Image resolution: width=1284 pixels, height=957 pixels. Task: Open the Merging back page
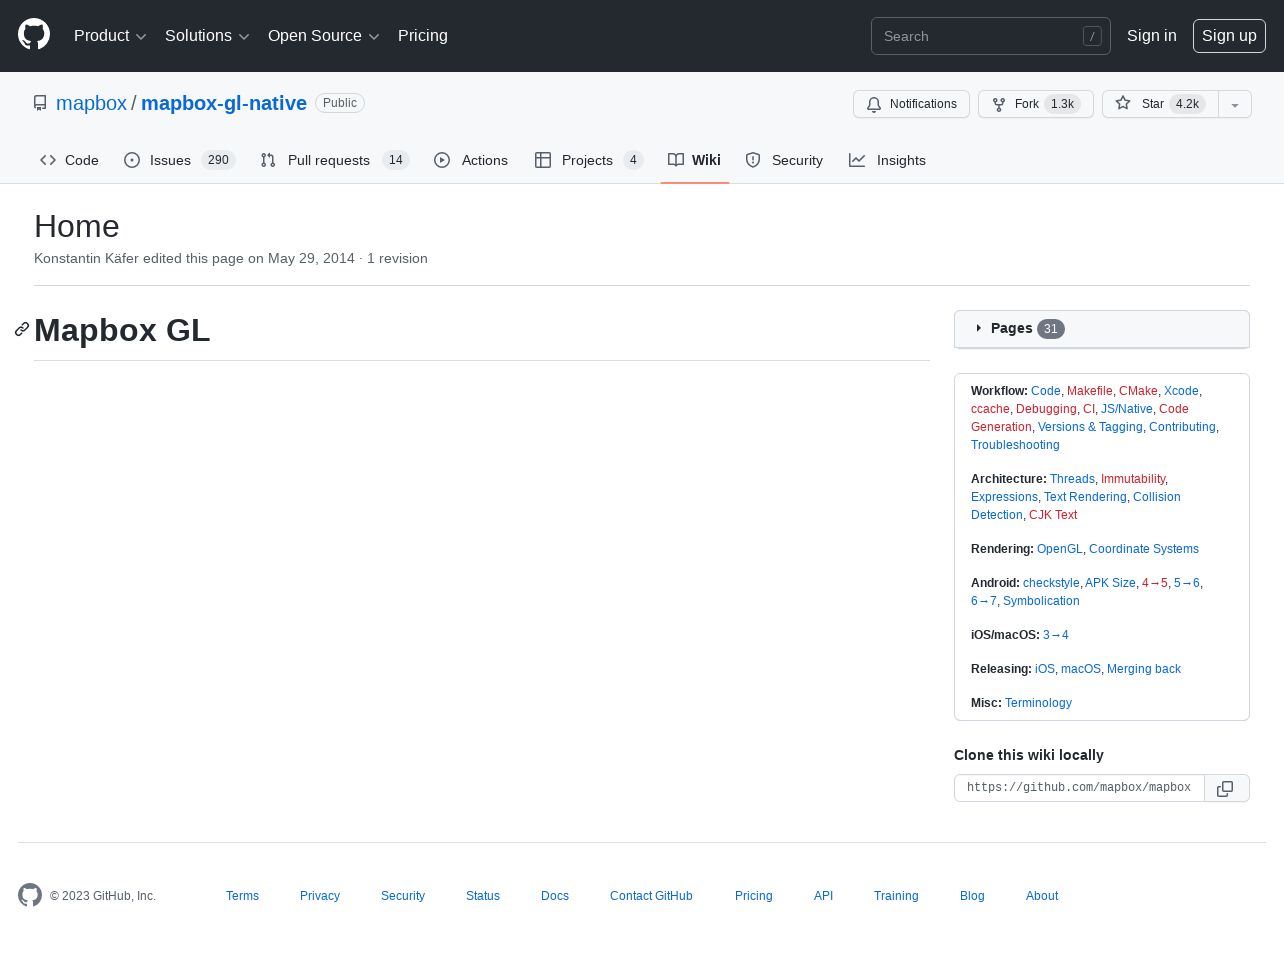click(x=1144, y=669)
